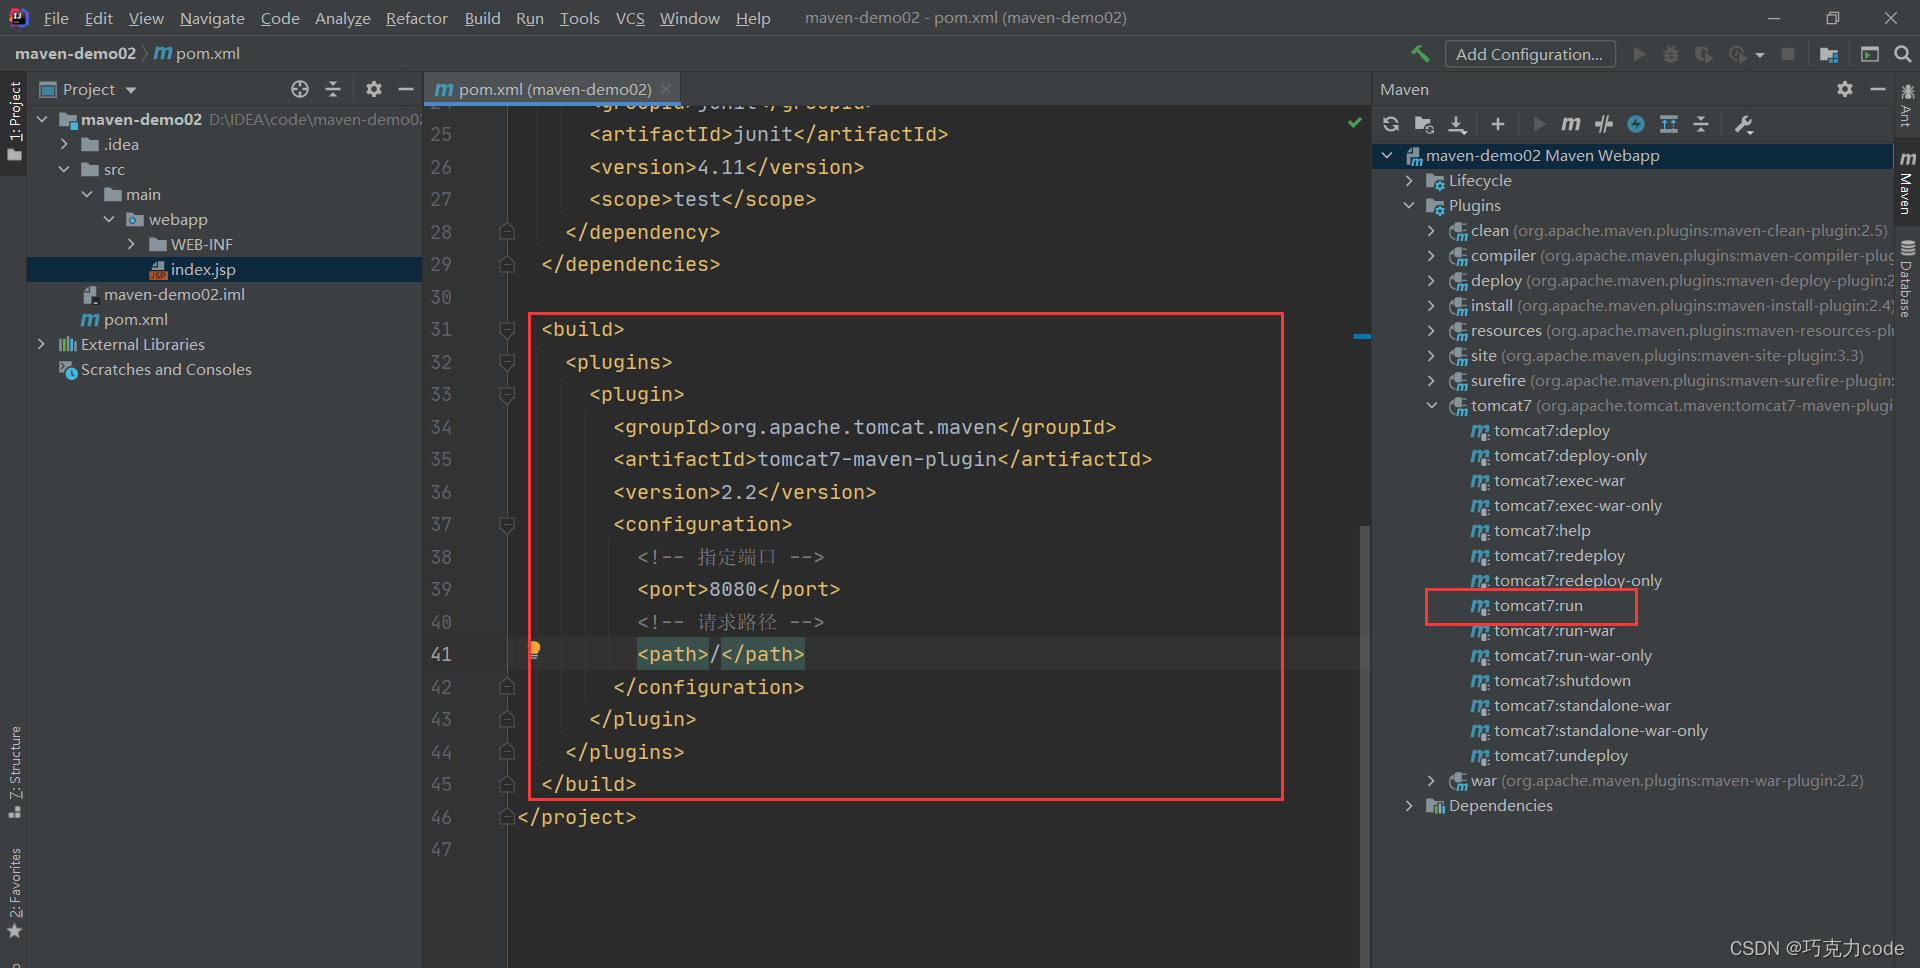The width and height of the screenshot is (1920, 968).
Task: Open Refactor menu
Action: point(416,18)
